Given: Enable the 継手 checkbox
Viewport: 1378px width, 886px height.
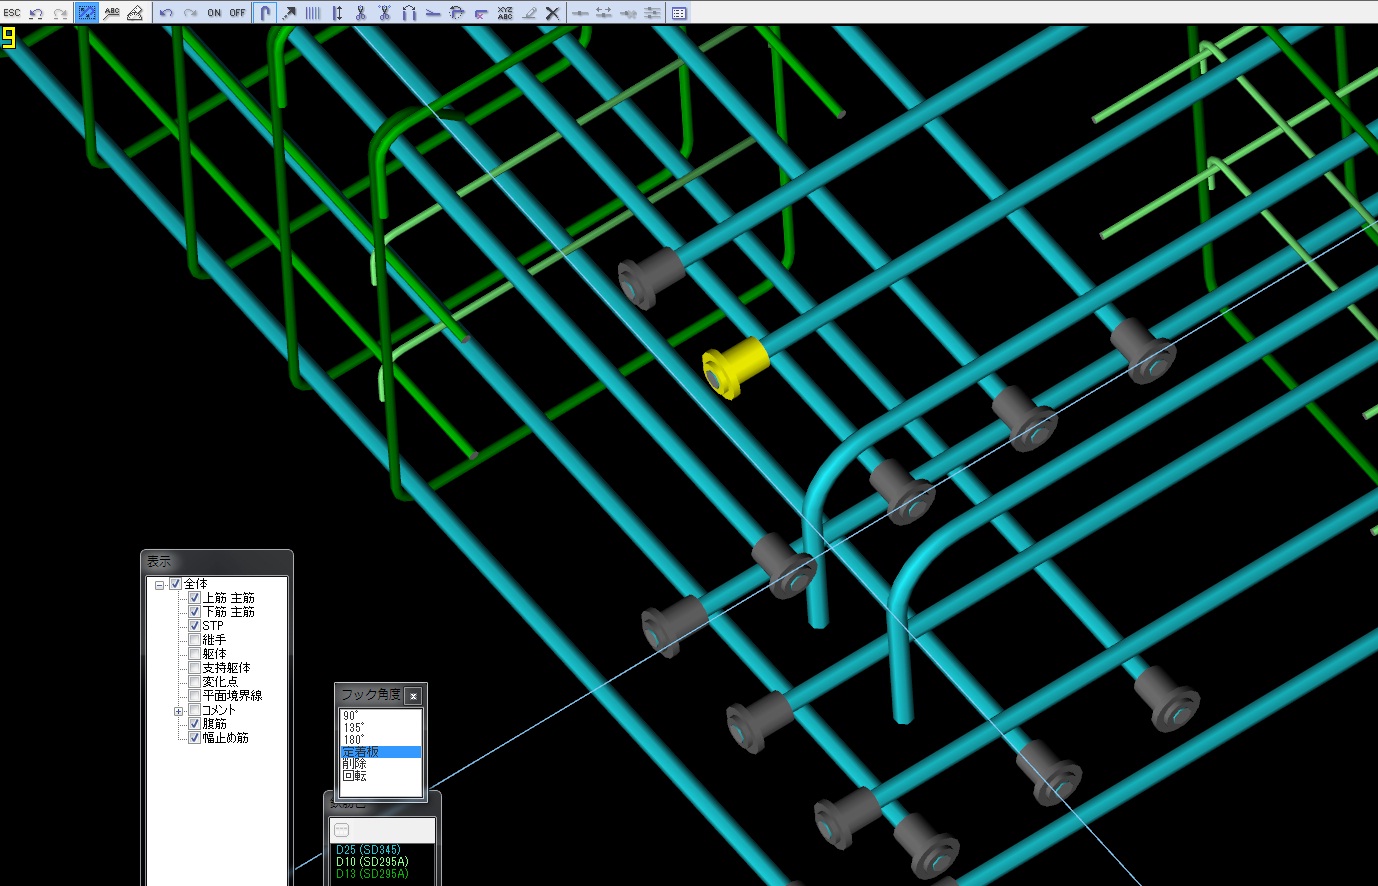Looking at the screenshot, I should coord(195,640).
